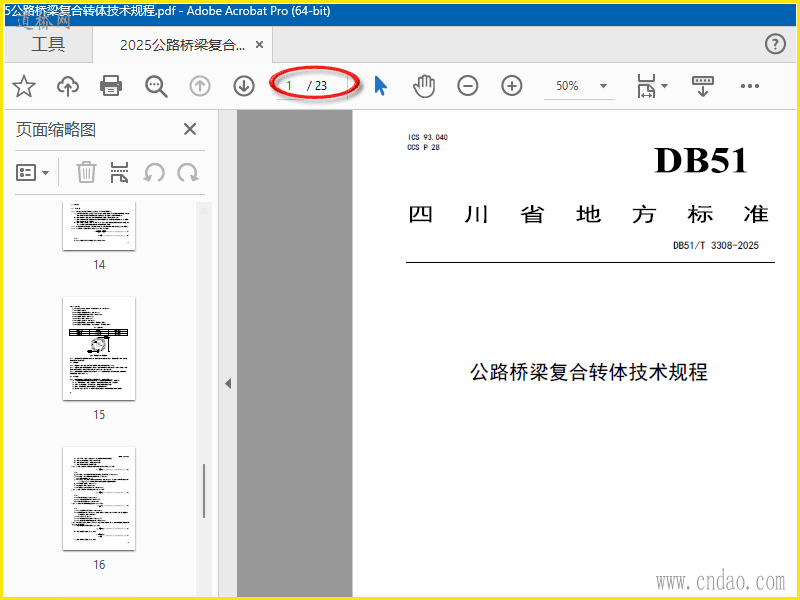The width and height of the screenshot is (800, 600).
Task: Click the DB51 heading in the document
Action: (x=702, y=160)
